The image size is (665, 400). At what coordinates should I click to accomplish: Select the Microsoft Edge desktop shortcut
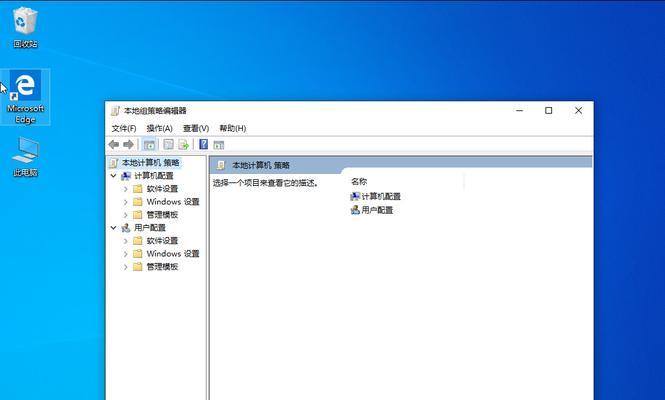25,97
